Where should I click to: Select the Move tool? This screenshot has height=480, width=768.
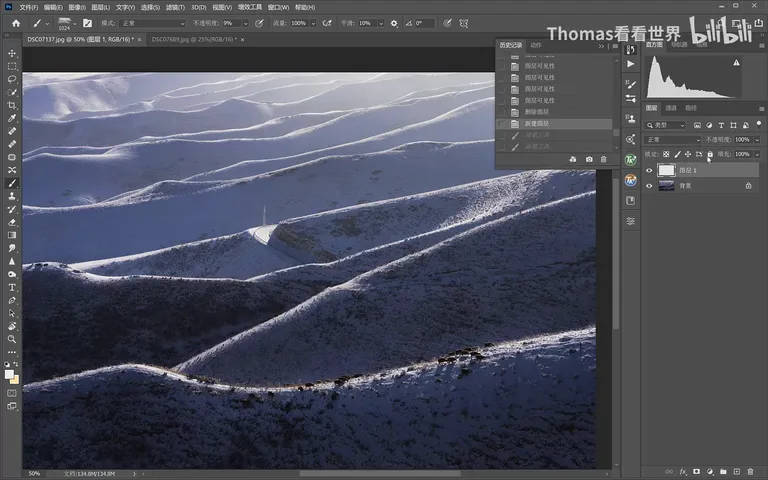click(12, 53)
